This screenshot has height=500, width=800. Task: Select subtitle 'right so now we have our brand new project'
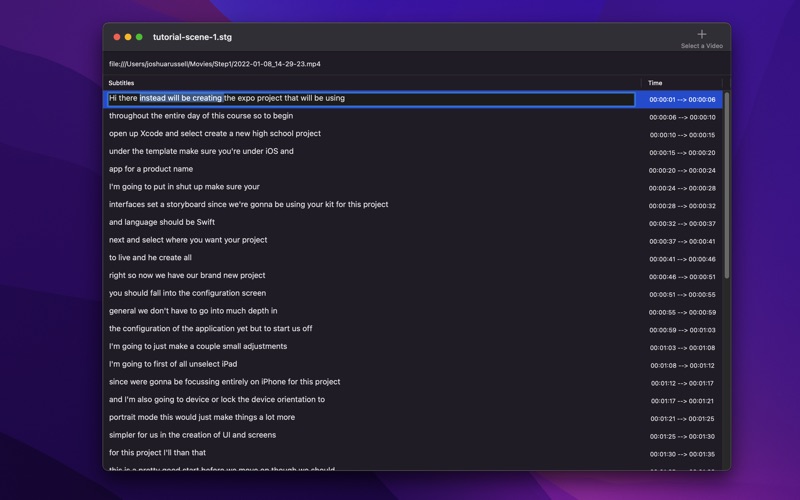click(187, 276)
